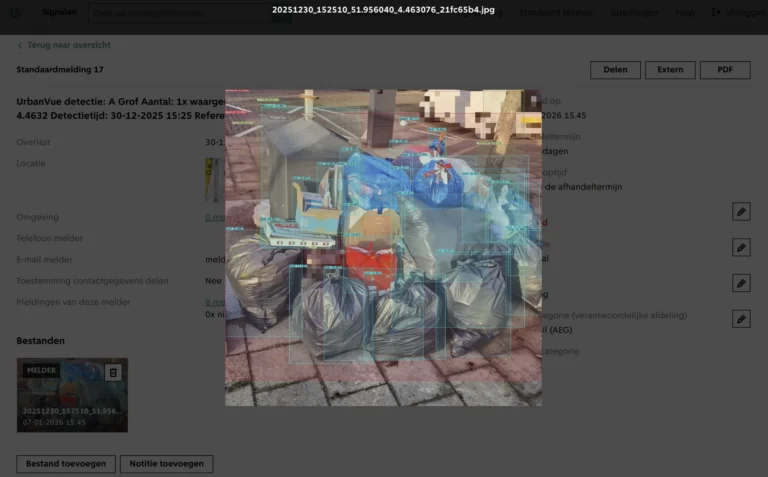Export the melding using the PDF button
The image size is (768, 477).
(x=725, y=70)
